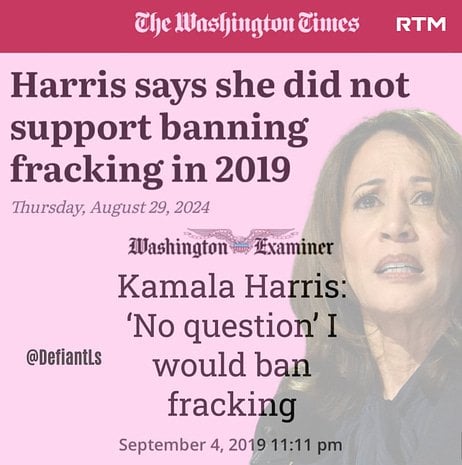This screenshot has height=465, width=462.
Task: Click the "support banning" headline line
Action: coord(159,128)
